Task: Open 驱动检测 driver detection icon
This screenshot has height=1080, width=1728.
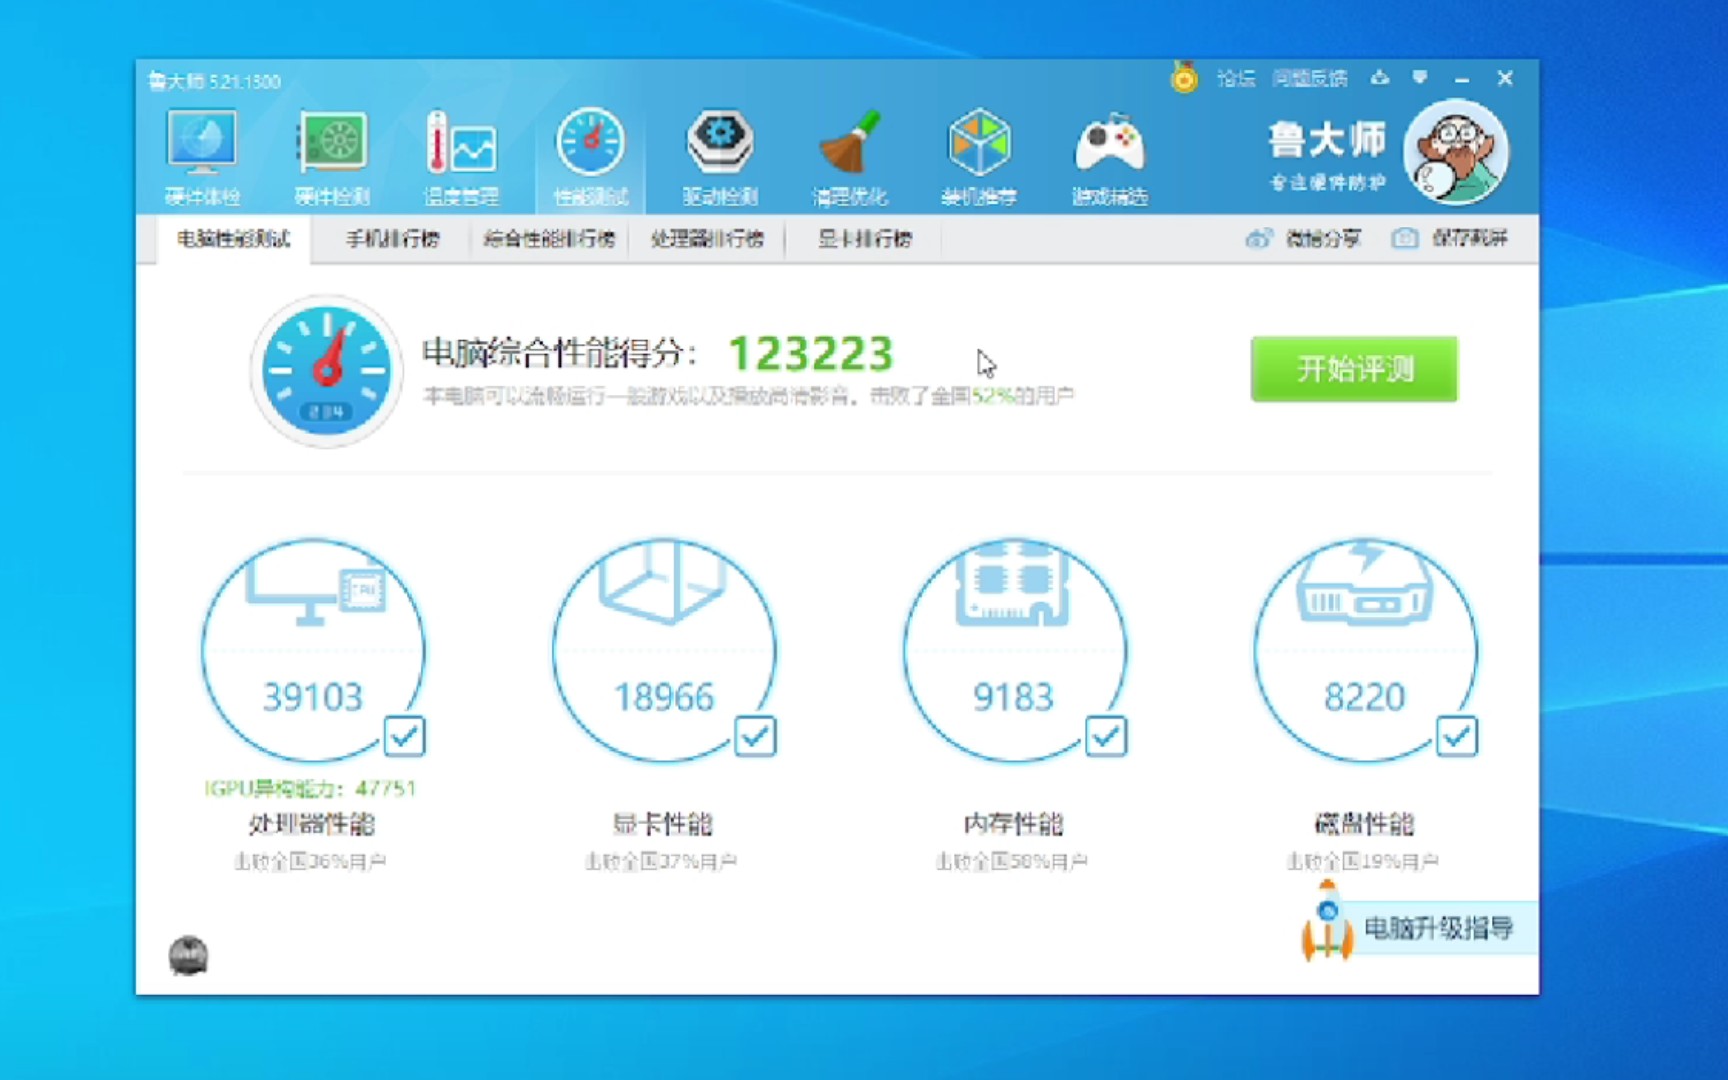Action: 720,156
